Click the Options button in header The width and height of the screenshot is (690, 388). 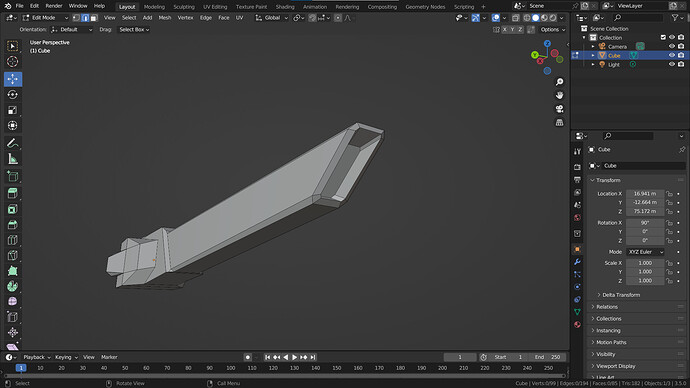point(552,29)
